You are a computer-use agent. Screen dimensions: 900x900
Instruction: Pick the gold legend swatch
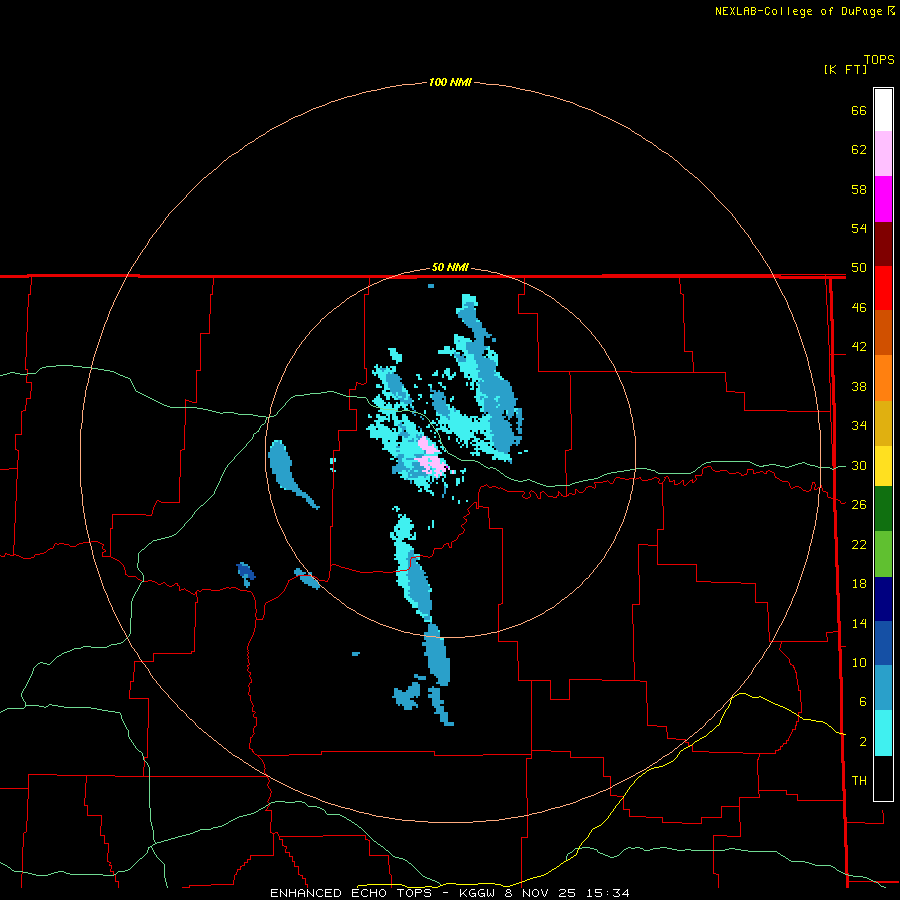point(883,424)
